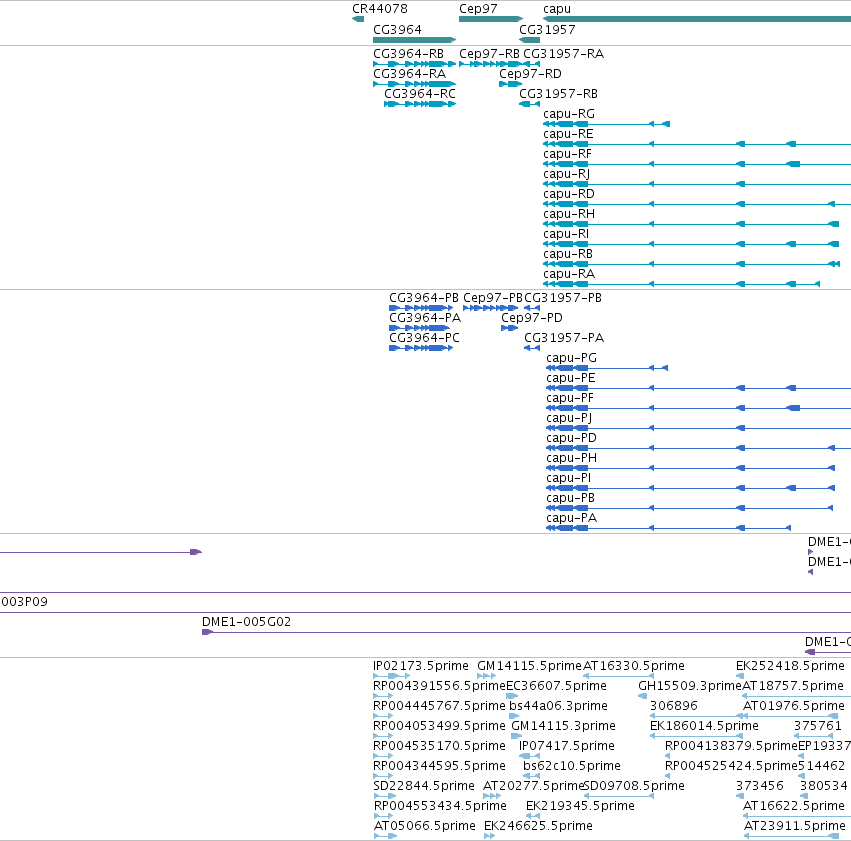Screen dimensions: 851x841
Task: Choose the AT01976.5prime EST
Action: coord(791,716)
